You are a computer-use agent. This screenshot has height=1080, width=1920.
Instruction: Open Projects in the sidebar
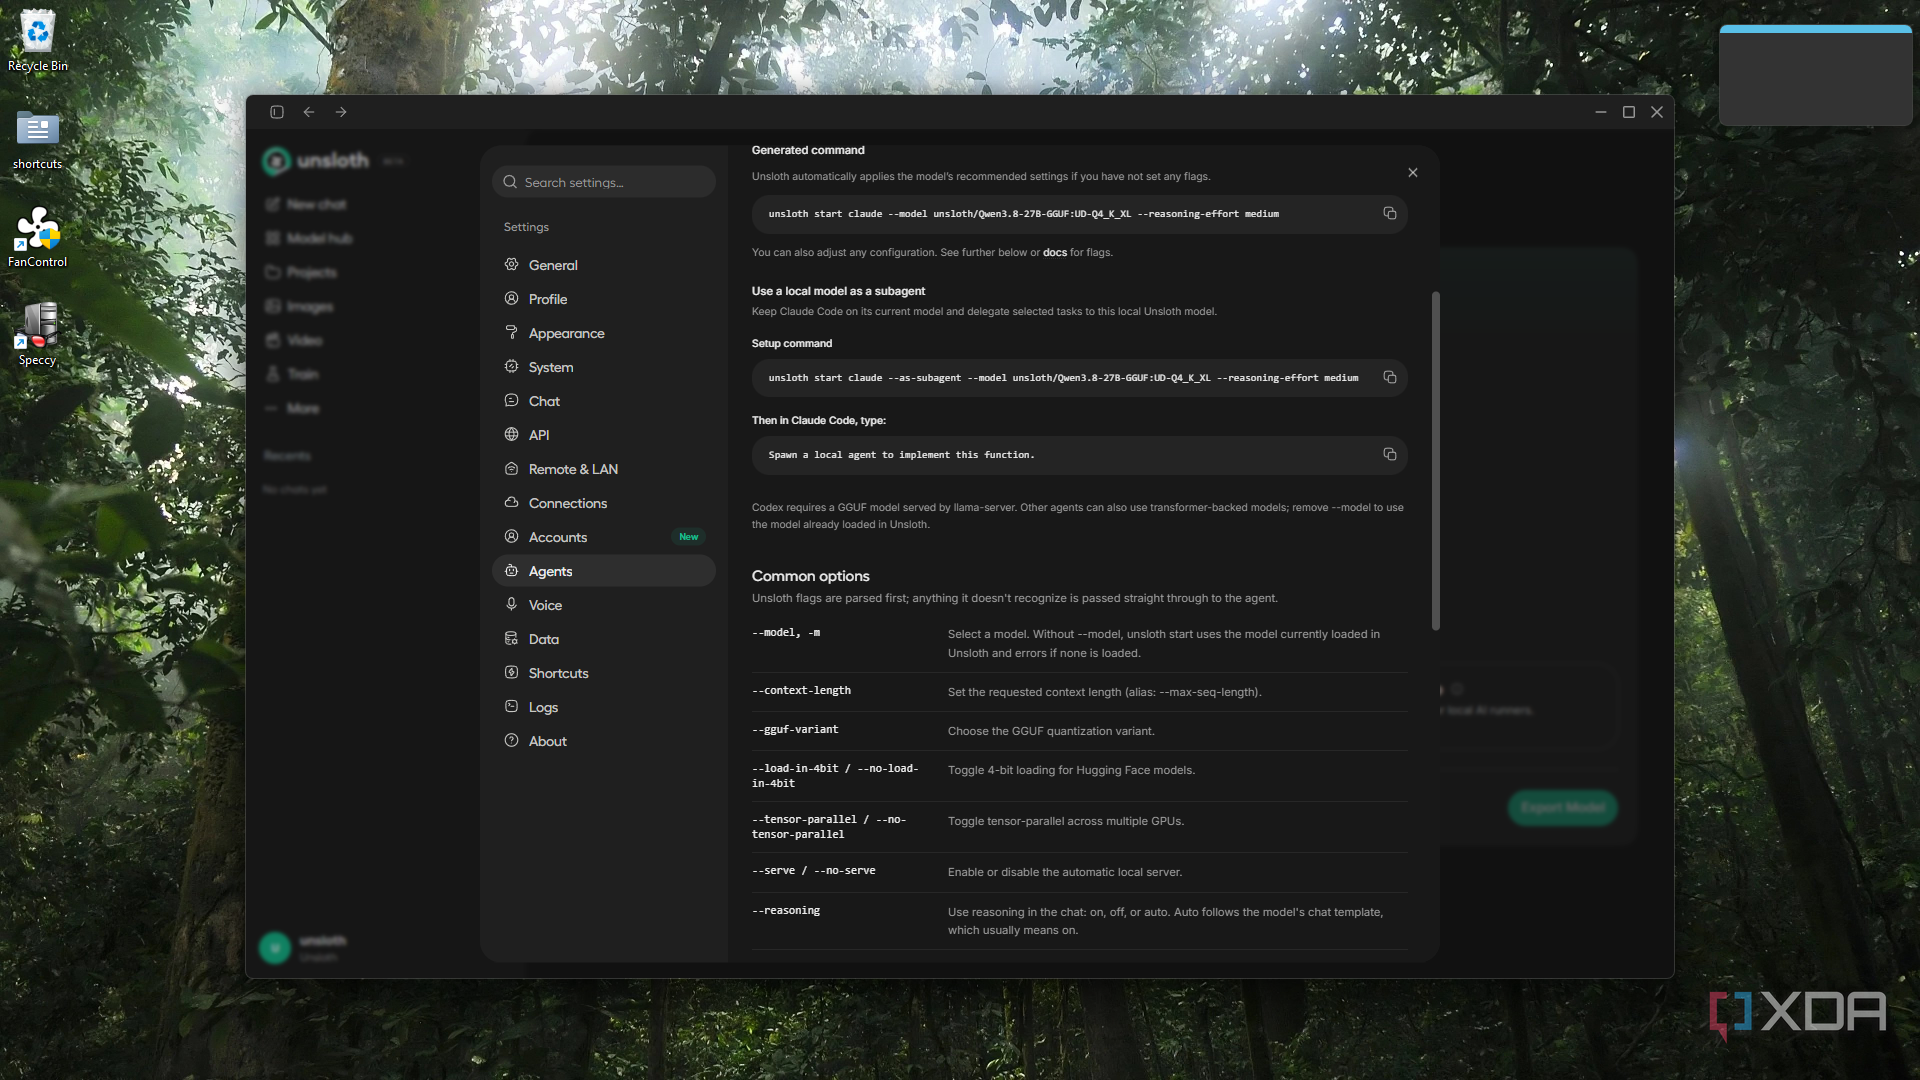[x=301, y=272]
